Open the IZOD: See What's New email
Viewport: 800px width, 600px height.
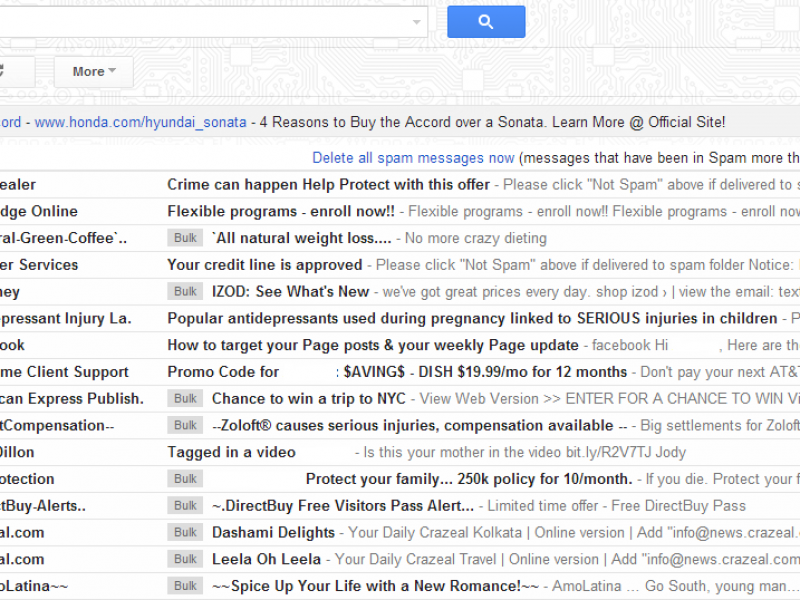[290, 292]
